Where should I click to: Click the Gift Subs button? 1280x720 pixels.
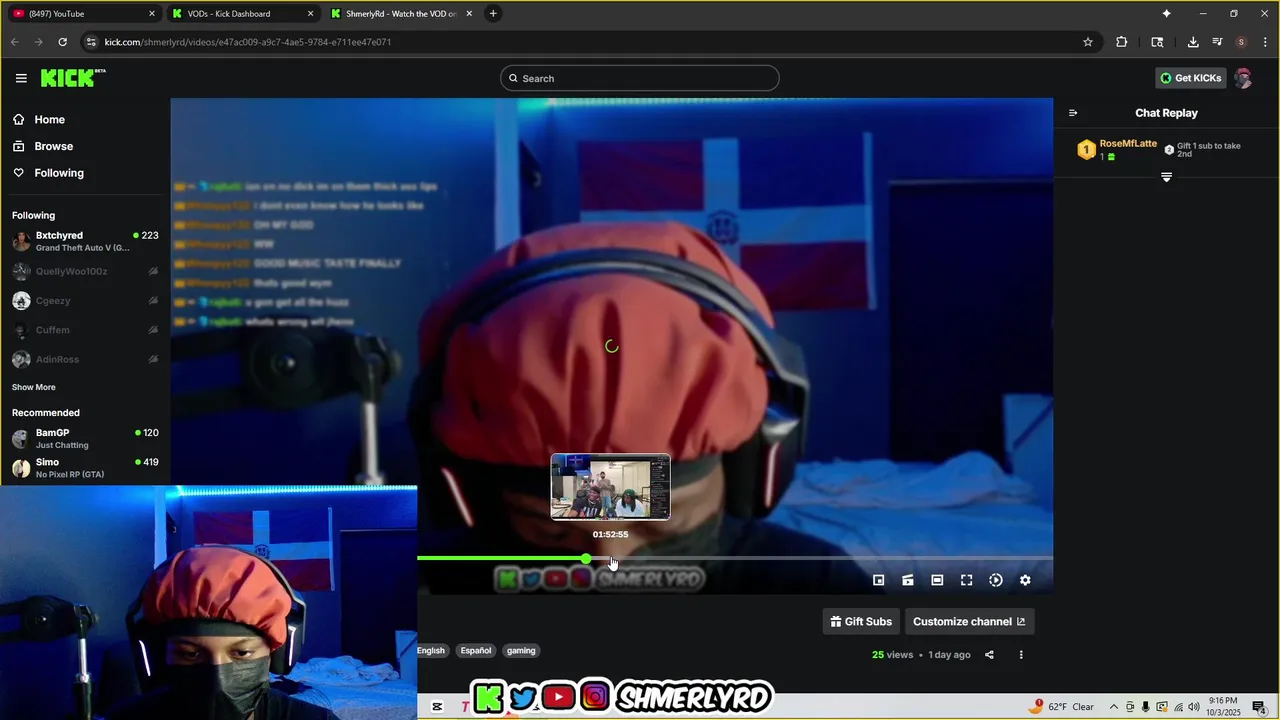(x=861, y=621)
